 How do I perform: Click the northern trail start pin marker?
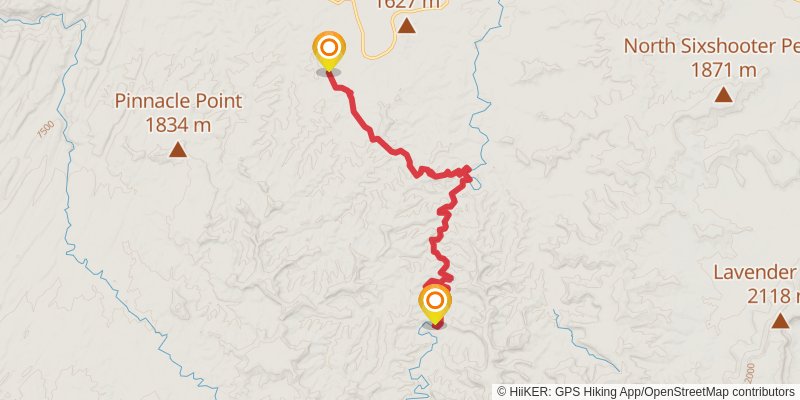coord(329,51)
